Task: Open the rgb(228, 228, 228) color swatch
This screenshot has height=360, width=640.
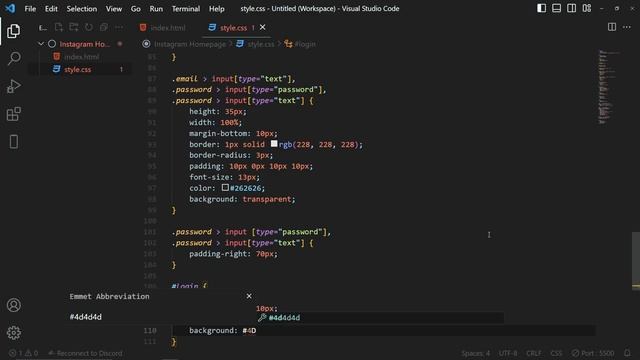Action: [274, 144]
